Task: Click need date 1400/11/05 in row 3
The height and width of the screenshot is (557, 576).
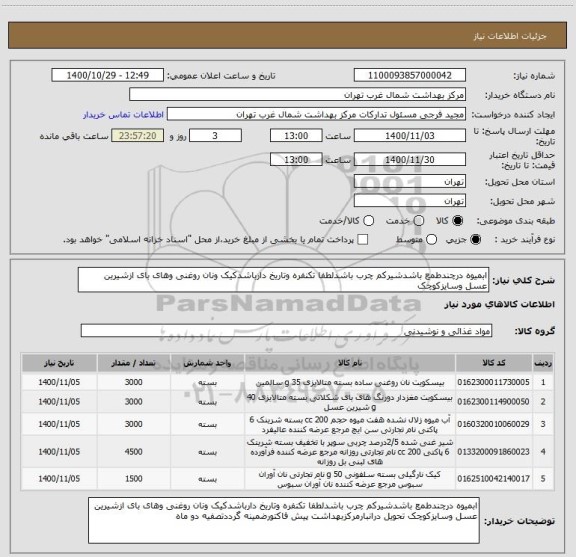Action: pos(59,424)
